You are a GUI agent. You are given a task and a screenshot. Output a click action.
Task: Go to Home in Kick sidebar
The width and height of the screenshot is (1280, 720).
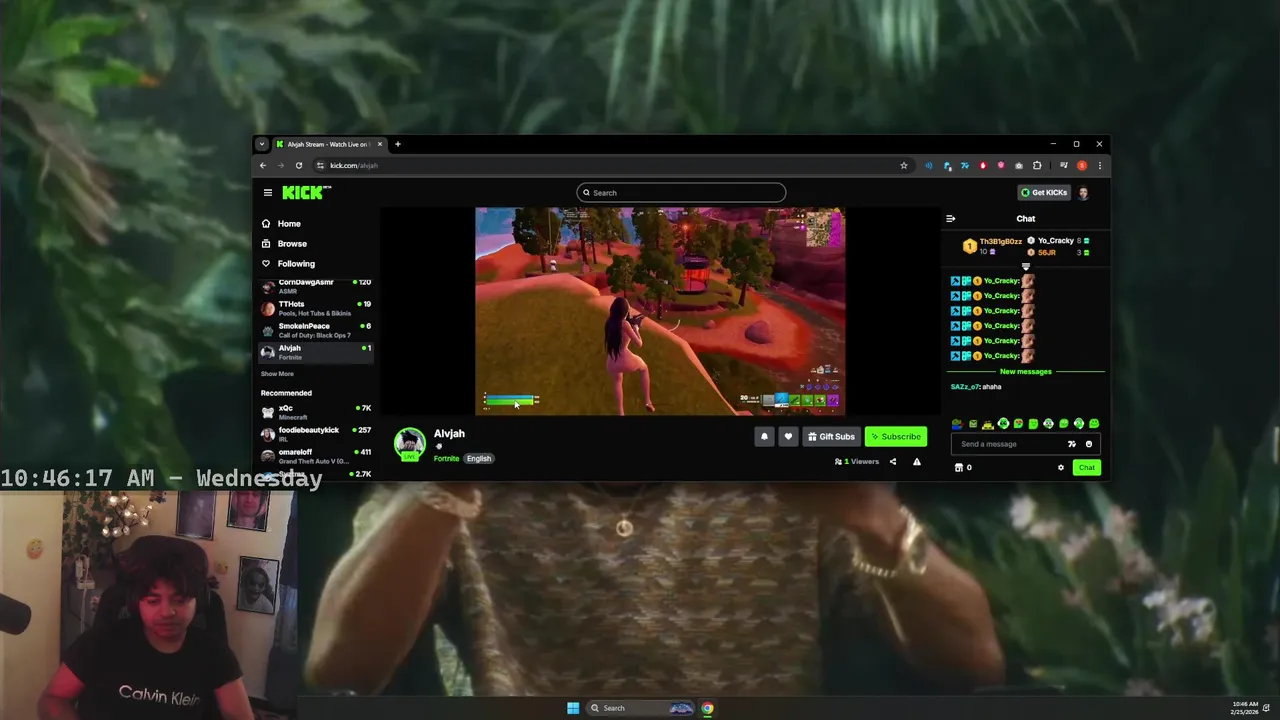coord(289,224)
